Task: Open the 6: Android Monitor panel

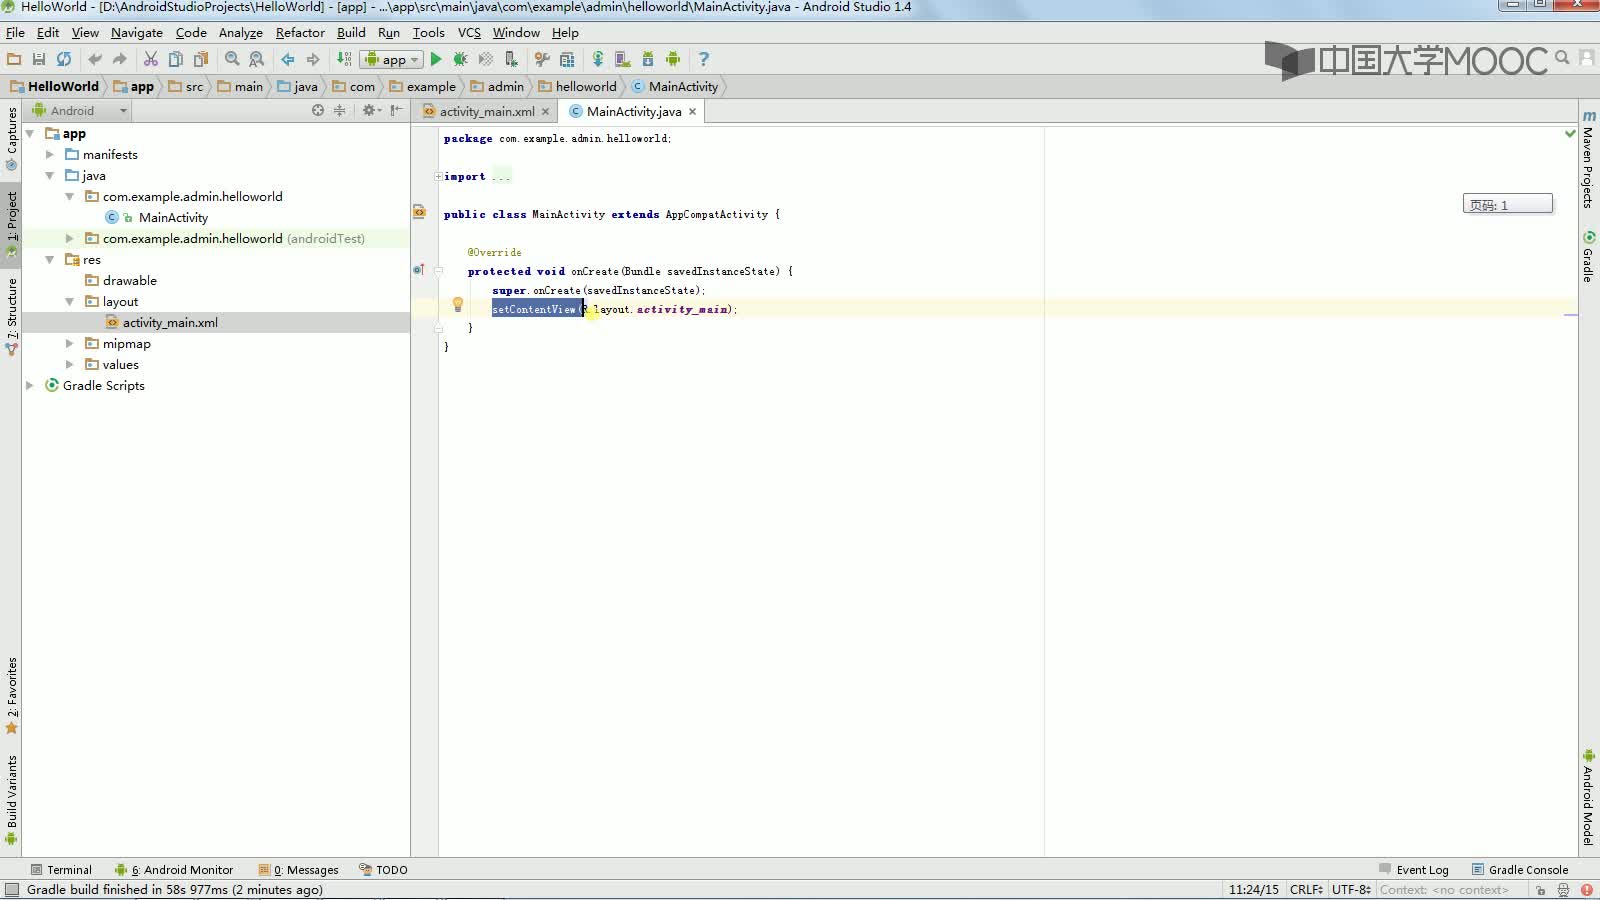Action: click(174, 870)
